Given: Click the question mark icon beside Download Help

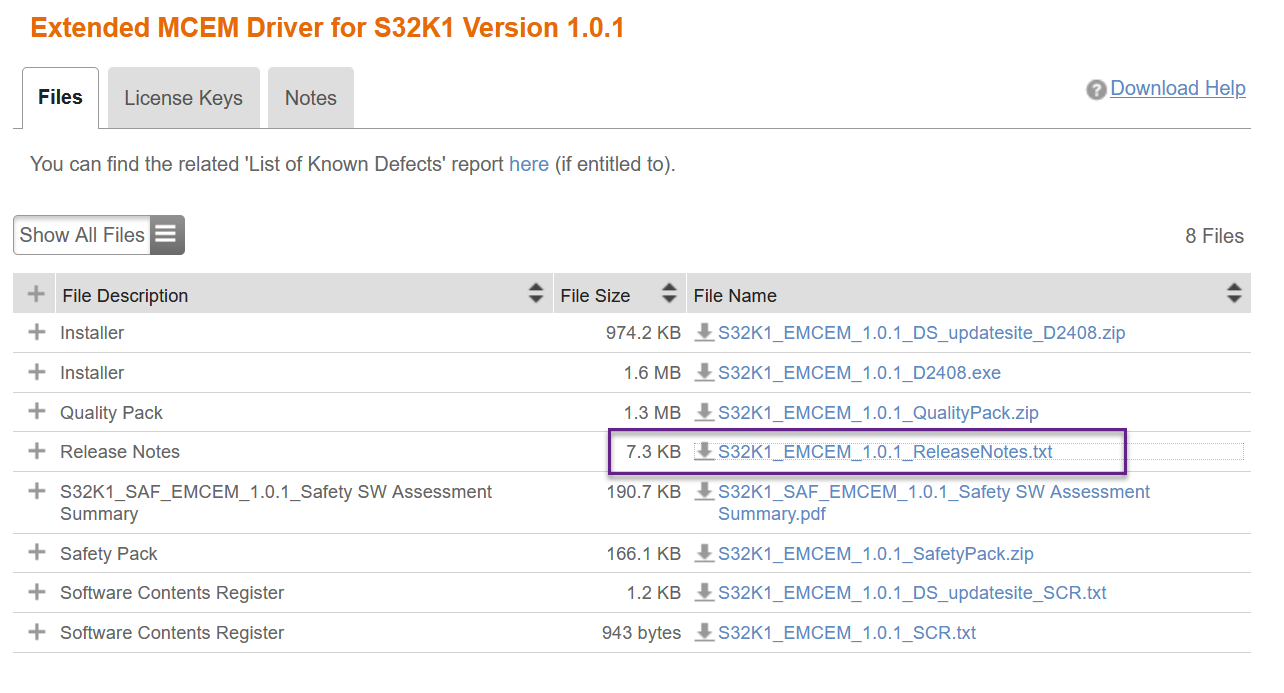Looking at the screenshot, I should pyautogui.click(x=1097, y=90).
